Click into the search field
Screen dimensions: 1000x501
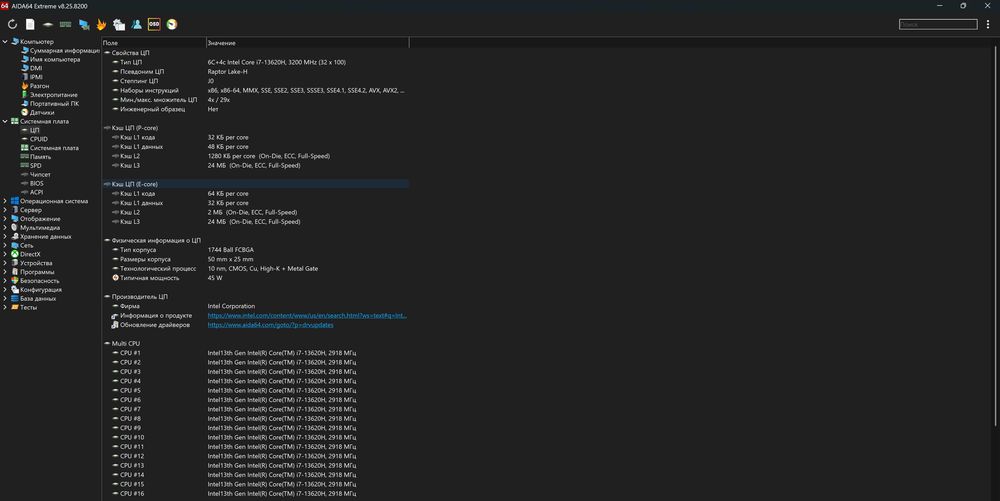(x=938, y=24)
